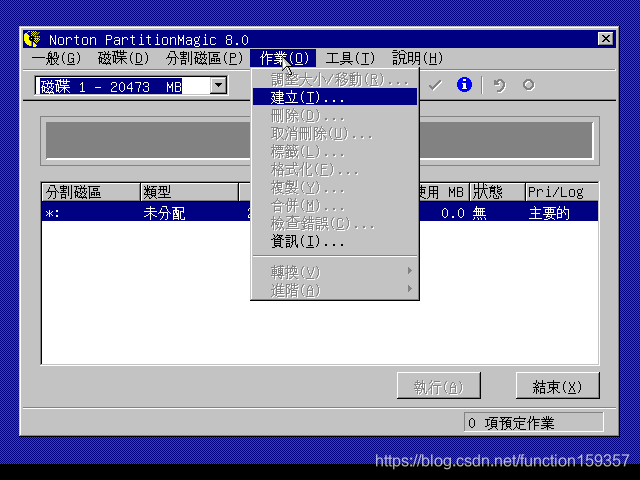Open the 分割磁區(P) menu
The image size is (640, 480).
(204, 58)
